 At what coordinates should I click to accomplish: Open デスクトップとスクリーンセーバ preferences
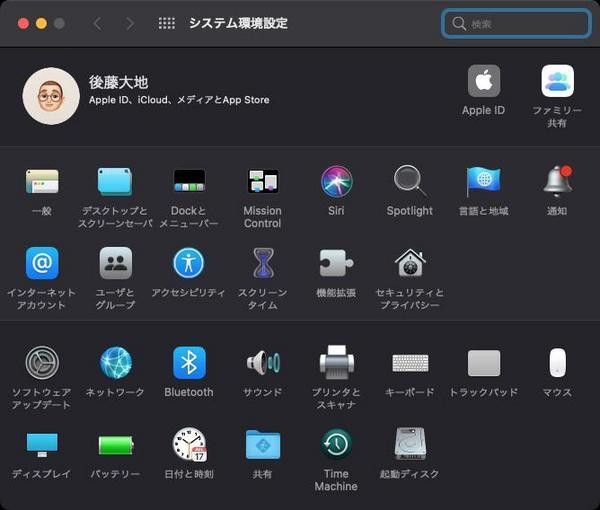(x=115, y=181)
